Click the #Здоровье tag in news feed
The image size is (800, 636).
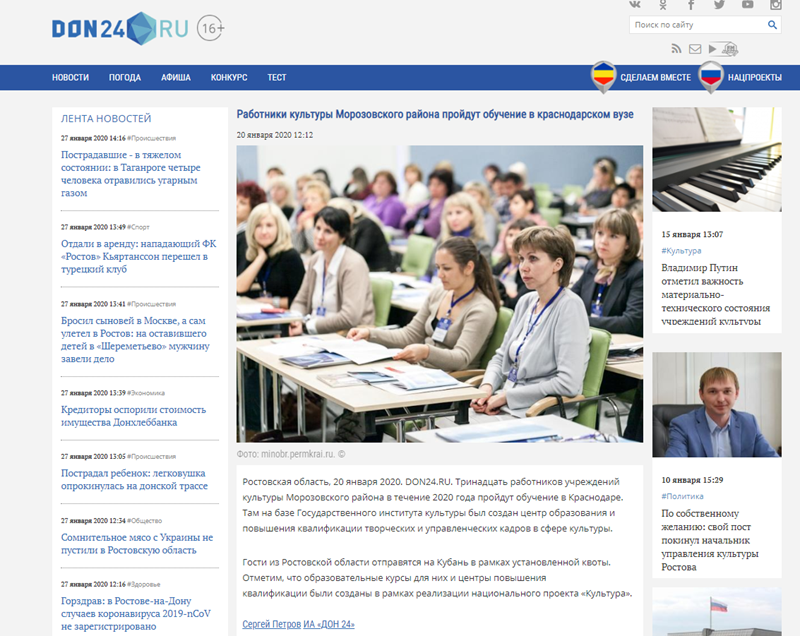pos(144,584)
